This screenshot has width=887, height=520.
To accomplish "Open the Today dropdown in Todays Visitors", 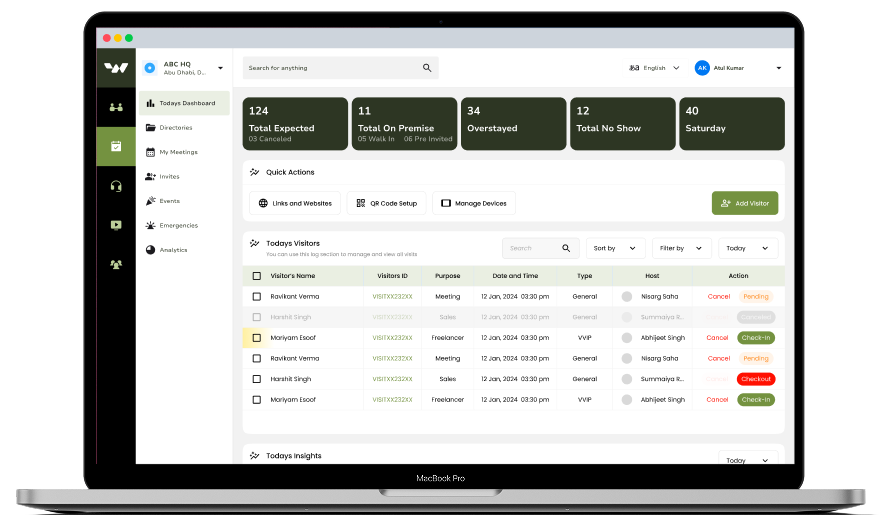I will click(748, 248).
